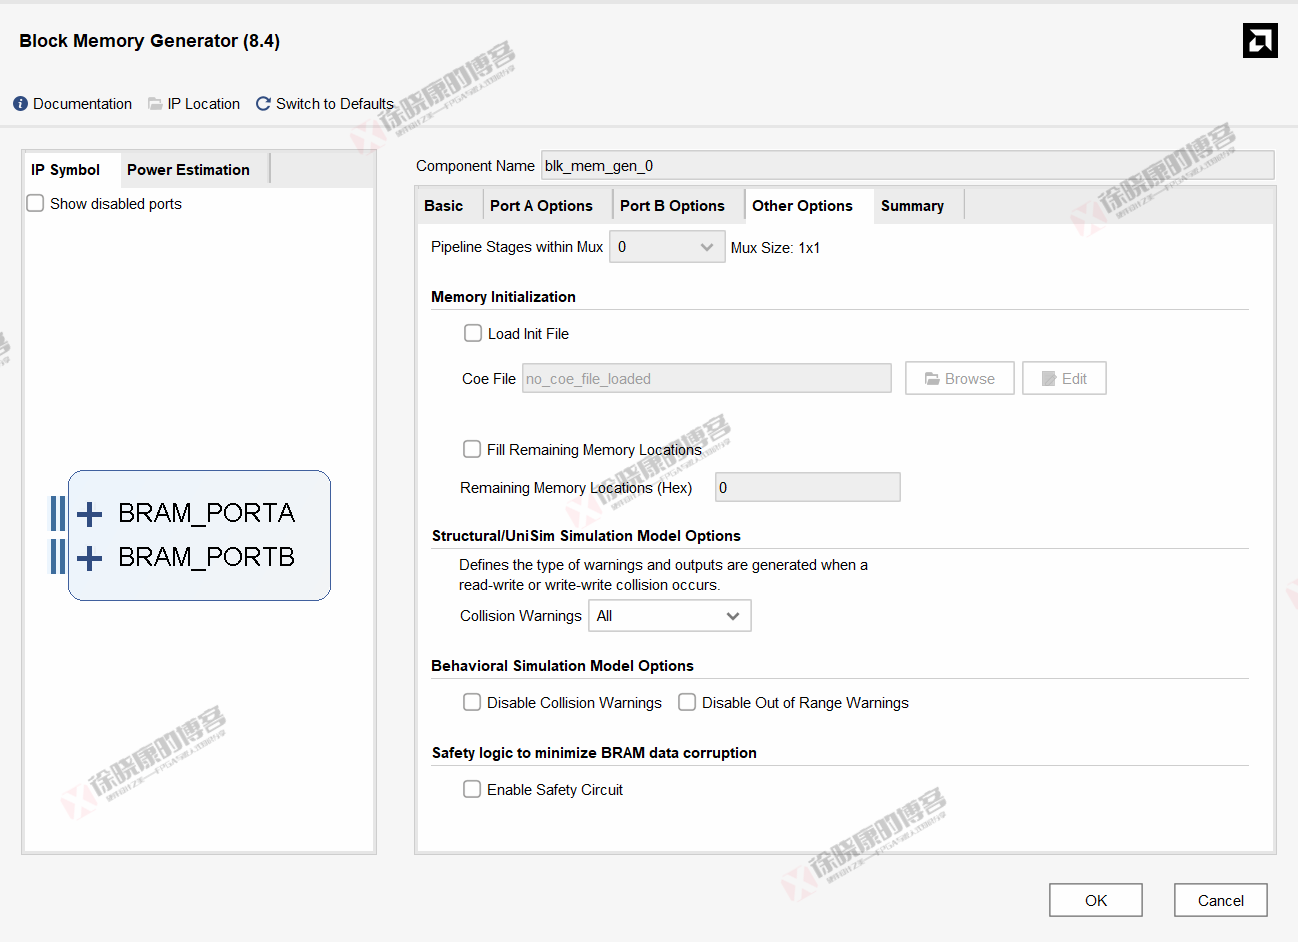Click the Edit pencil icon beside Browse
The image size is (1298, 942).
point(1050,378)
